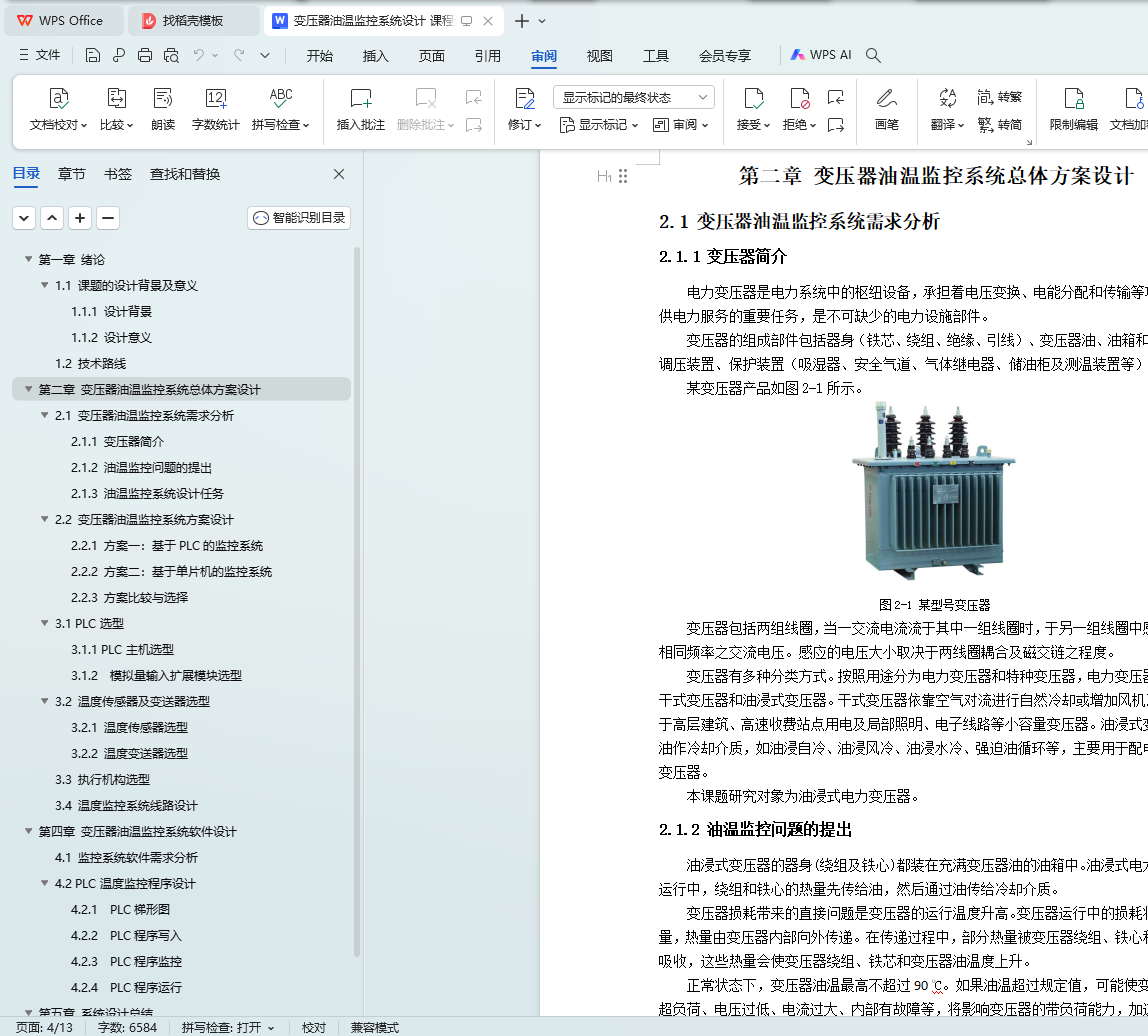1148x1036 pixels.
Task: Collapse the 3.1 PLC 选型 node
Action: click(45, 623)
